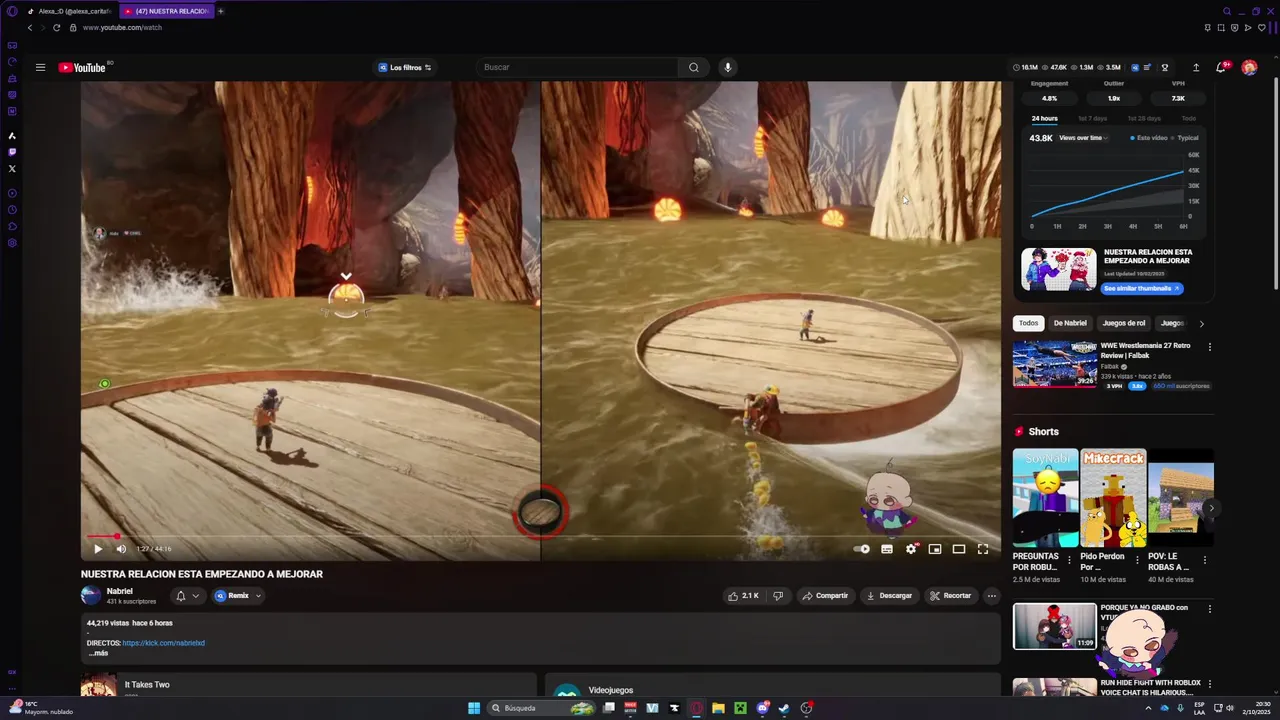This screenshot has height=720, width=1280.
Task: Start voice search with microphone icon
Action: pyautogui.click(x=727, y=68)
